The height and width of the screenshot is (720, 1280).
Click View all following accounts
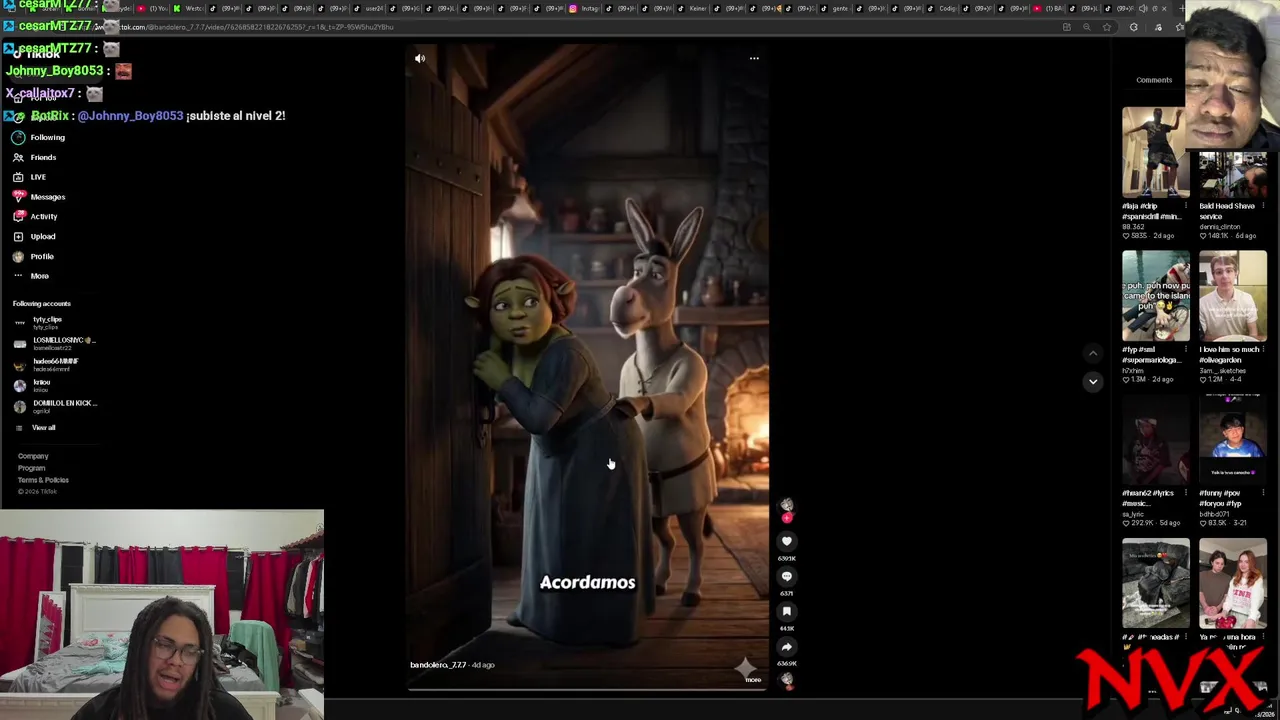43,428
